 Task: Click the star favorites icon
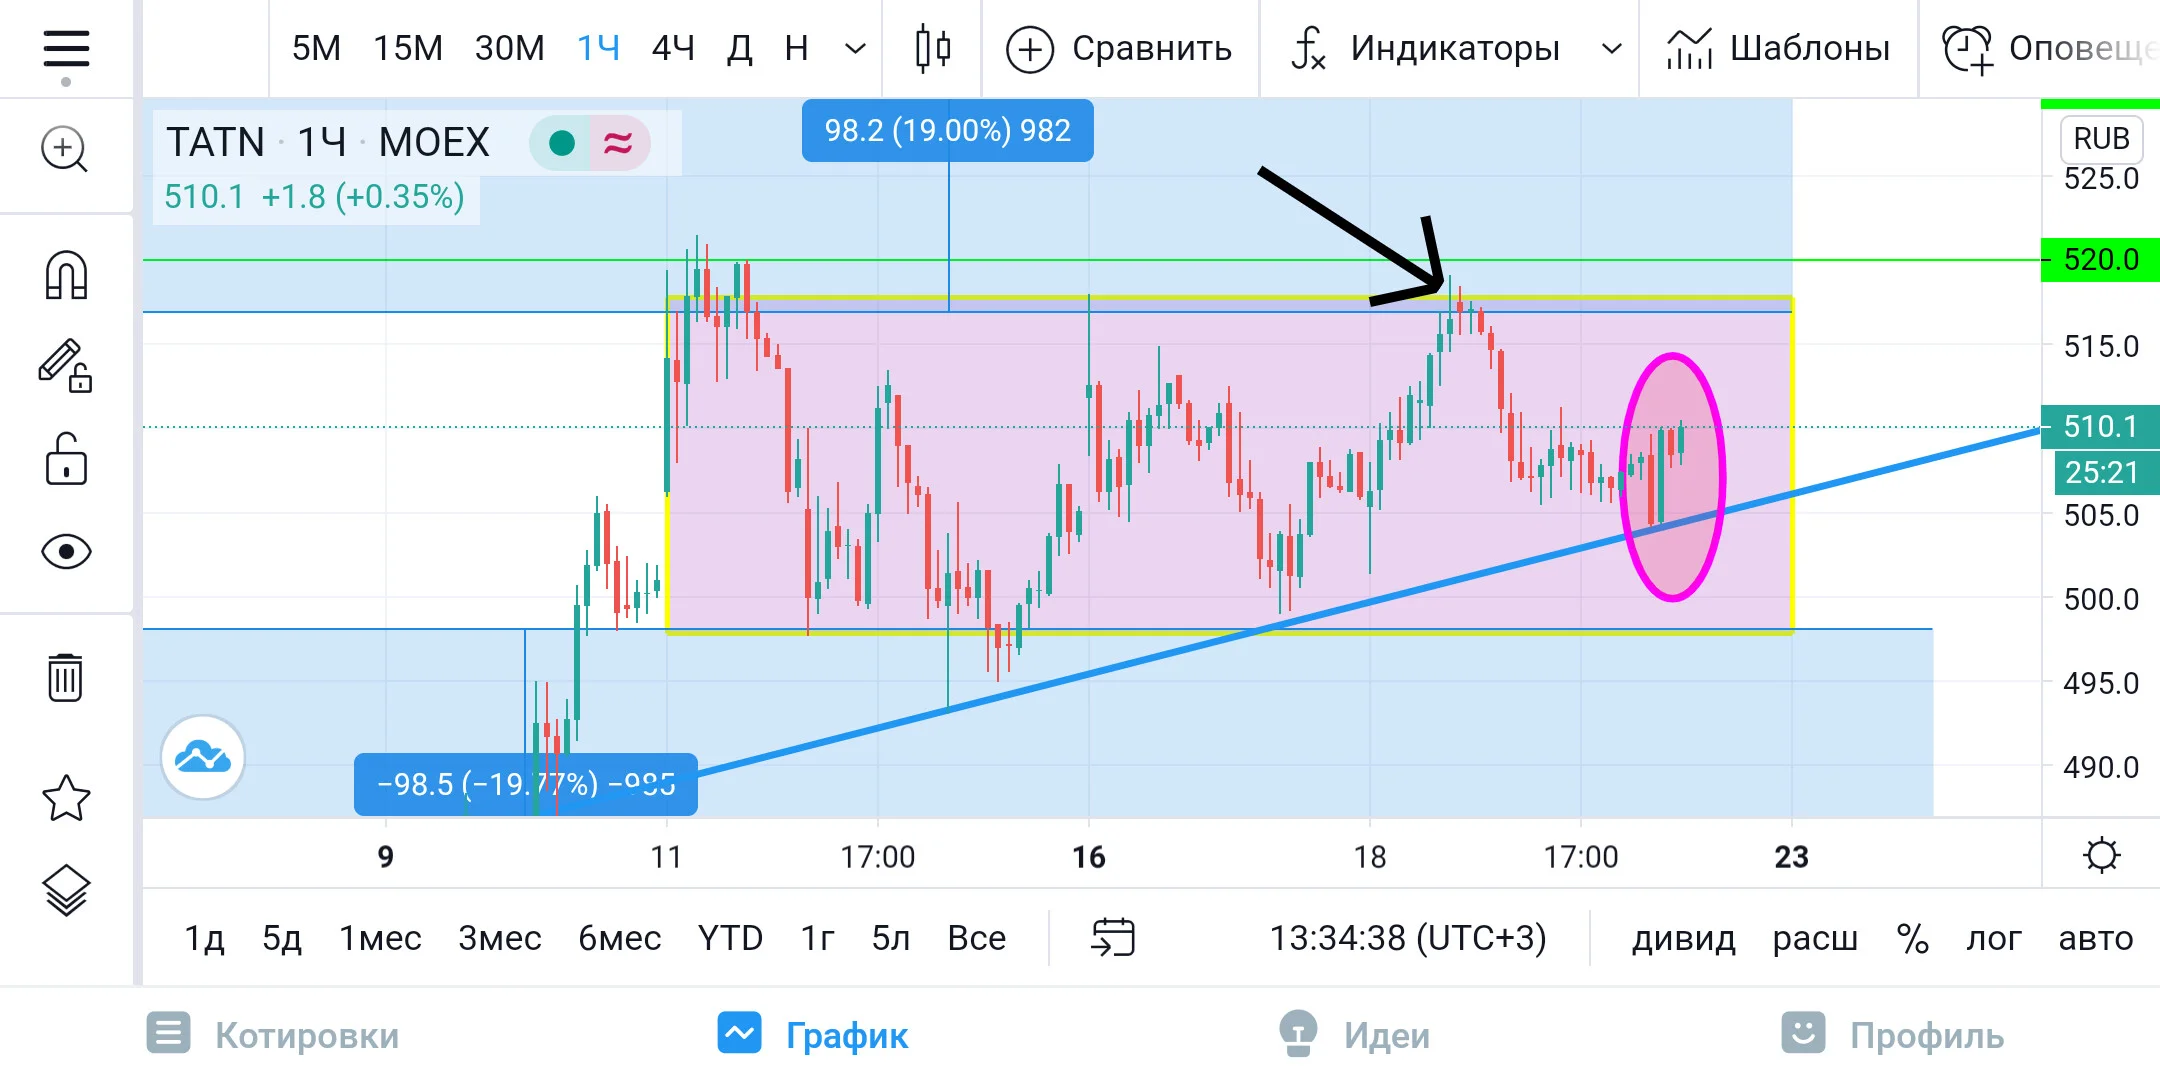(x=66, y=798)
